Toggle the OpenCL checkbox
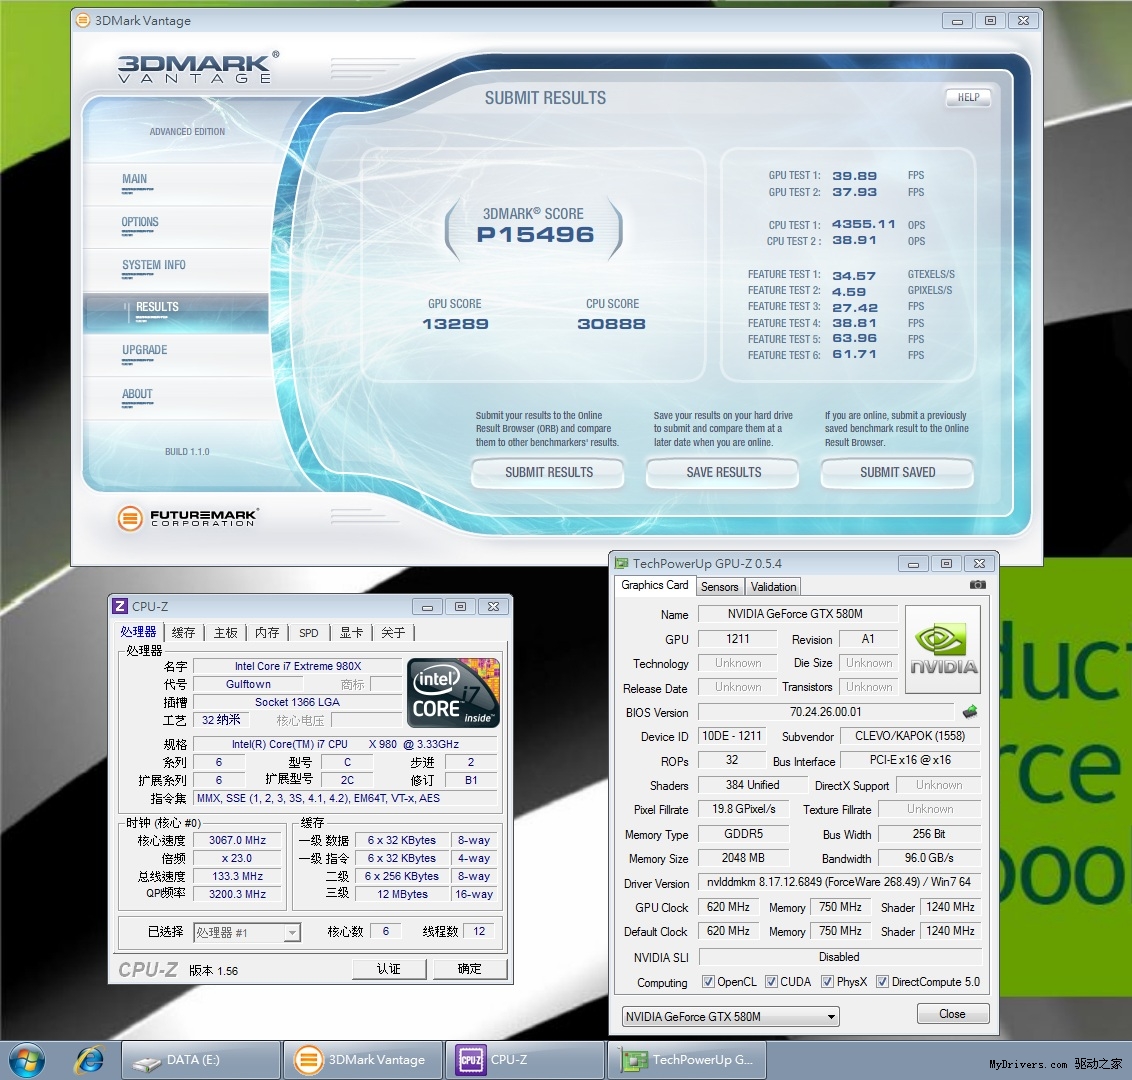The image size is (1132, 1080). click(708, 982)
